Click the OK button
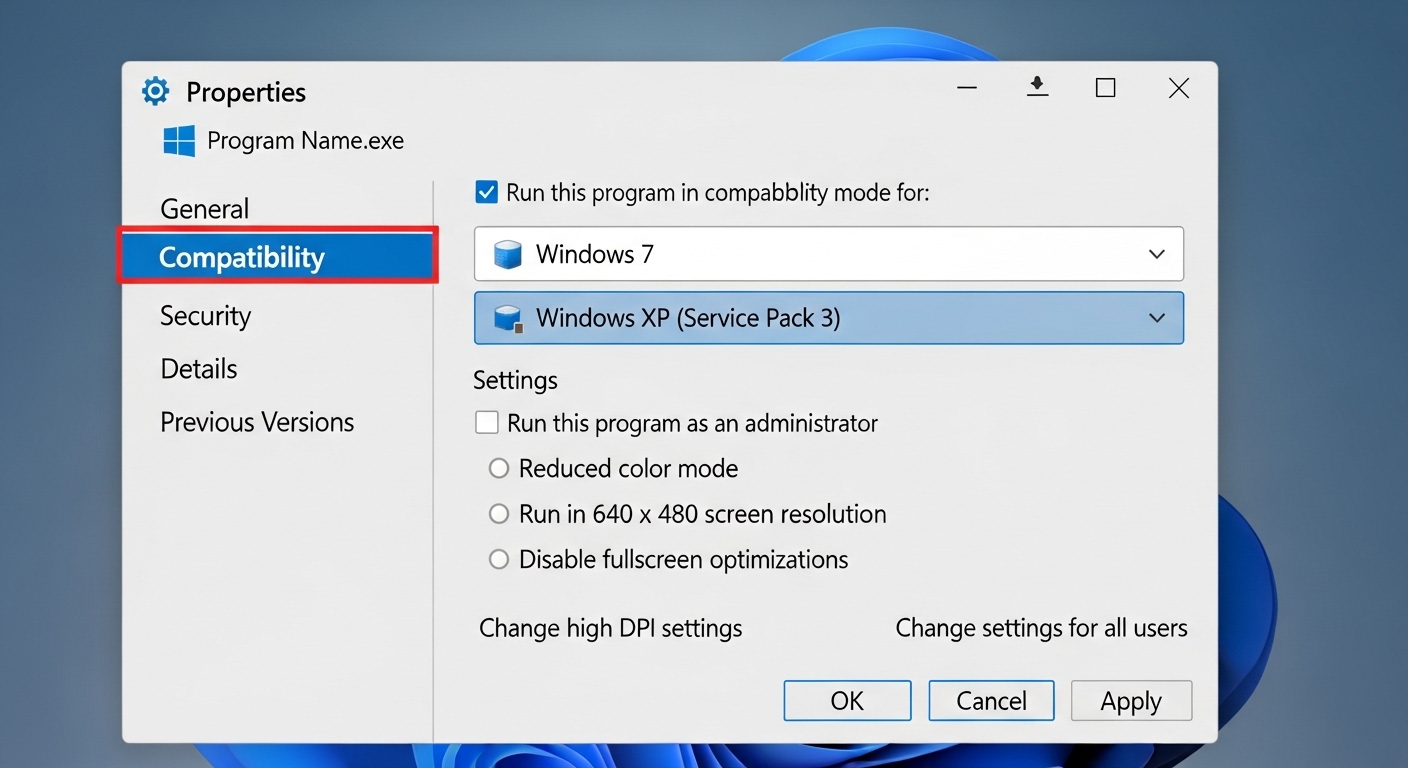The height and width of the screenshot is (768, 1408). 847,700
